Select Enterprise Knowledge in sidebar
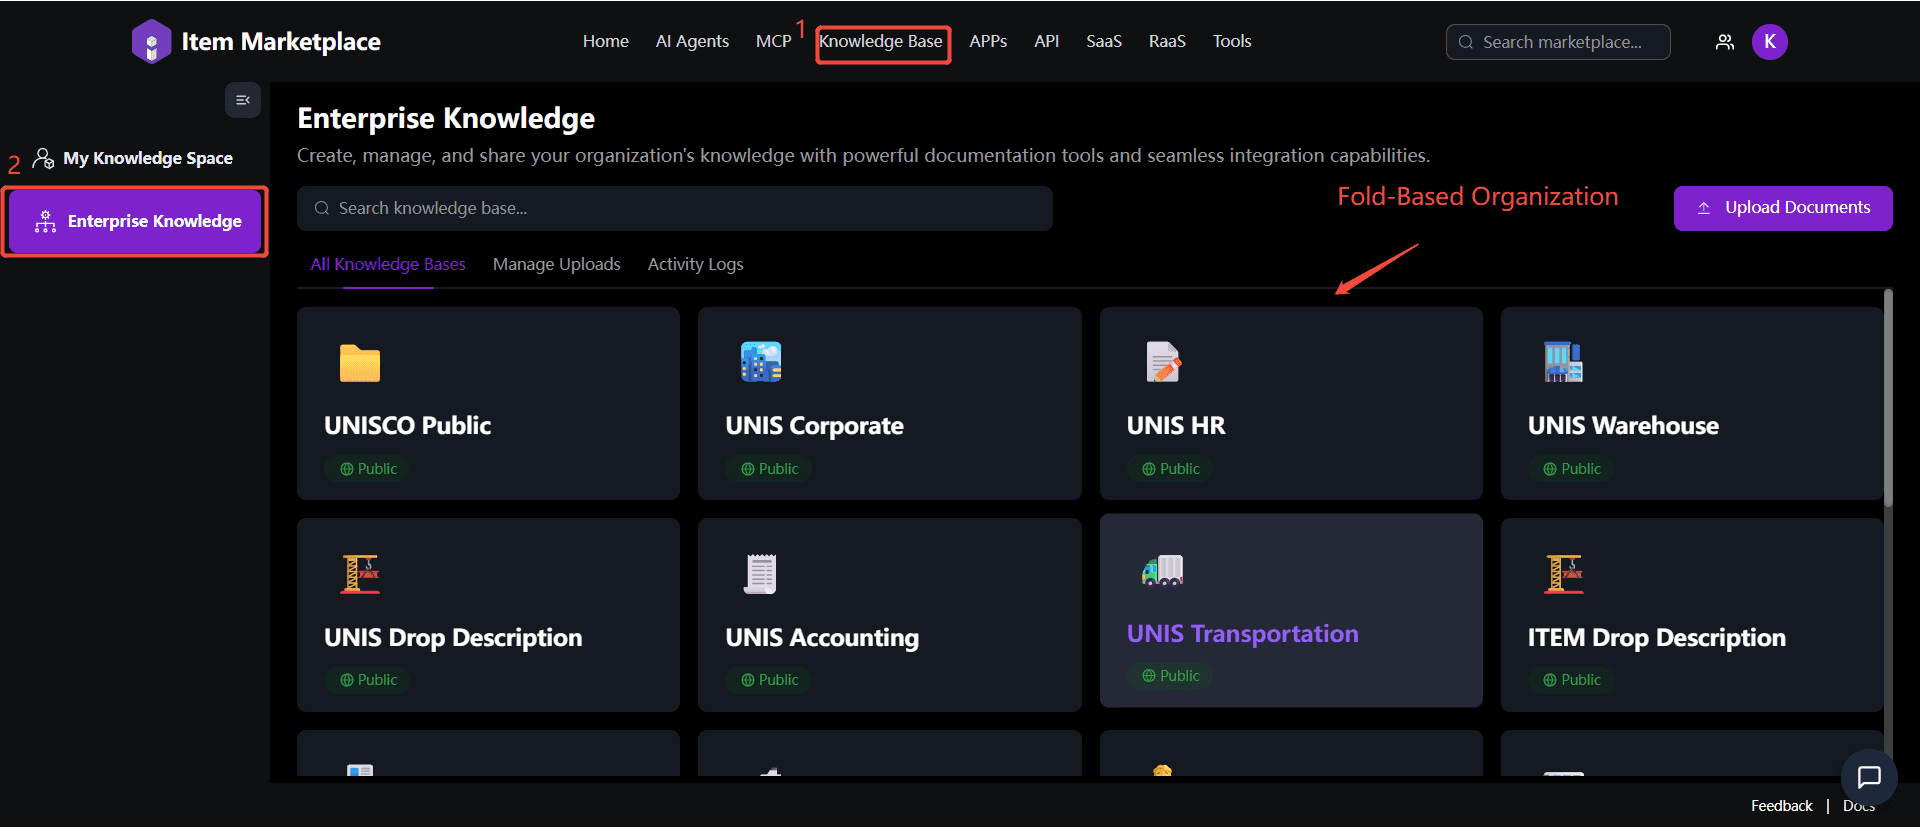 point(135,222)
